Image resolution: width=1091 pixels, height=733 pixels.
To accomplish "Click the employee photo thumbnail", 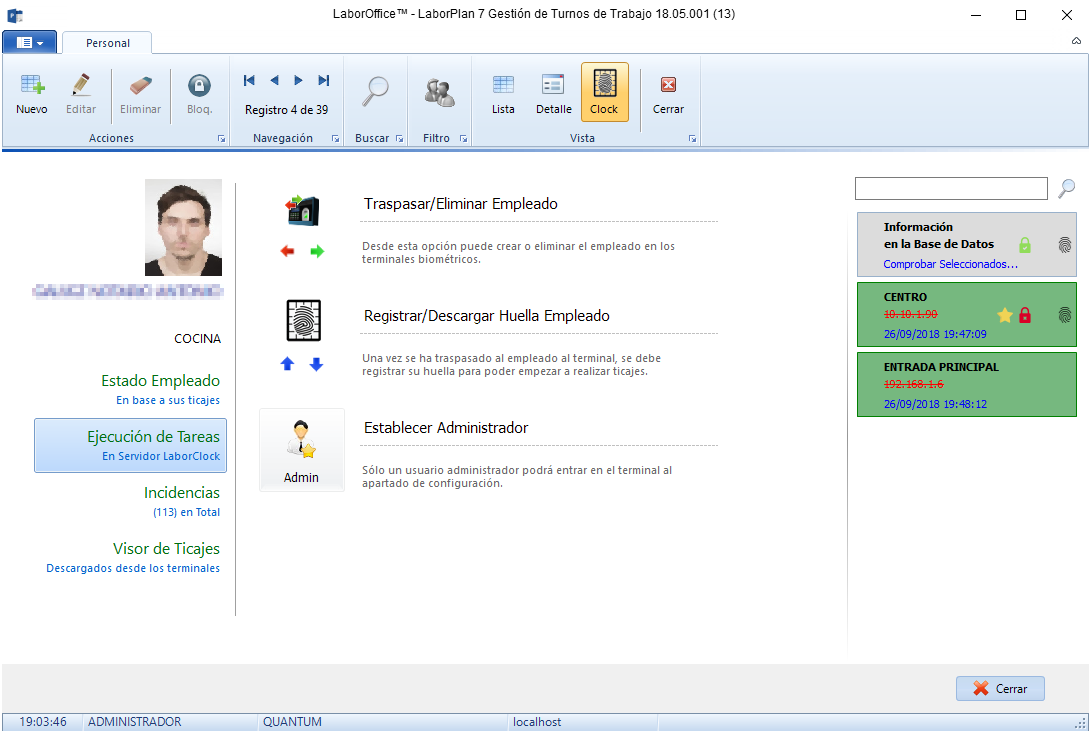I will (183, 228).
